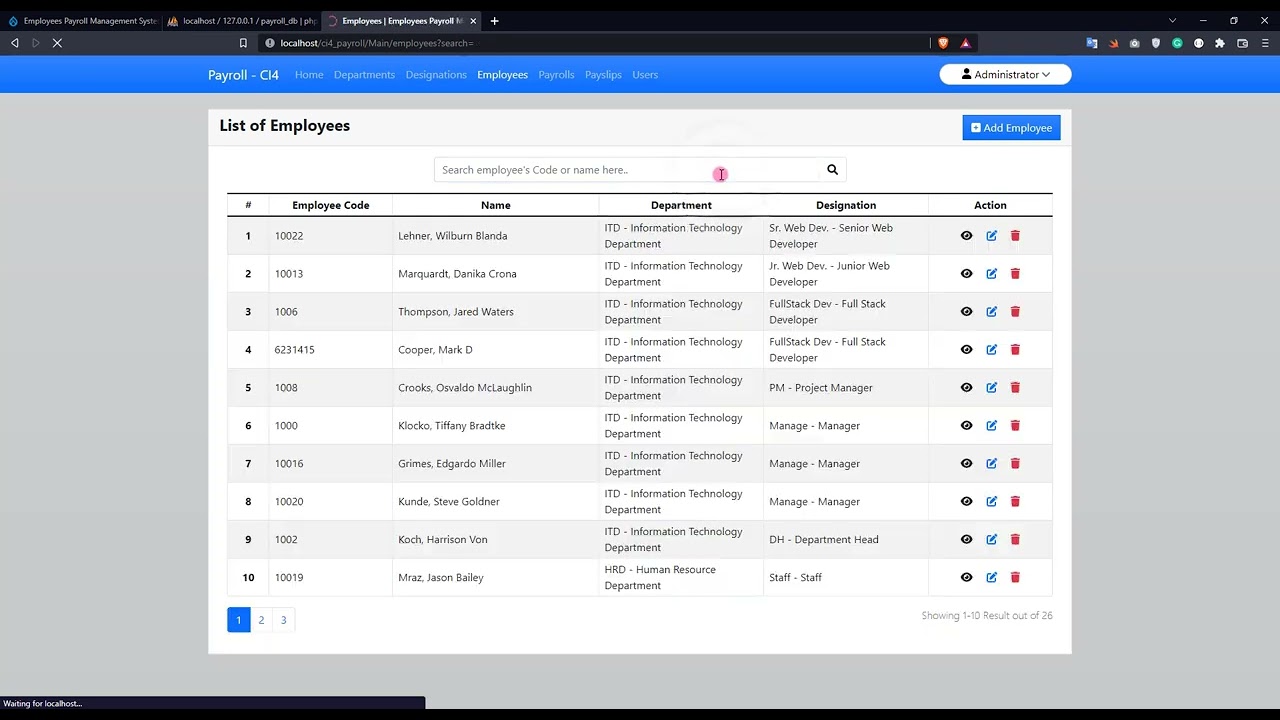This screenshot has height=720, width=1280.
Task: View details of Koch, Harrison Von
Action: click(x=966, y=540)
